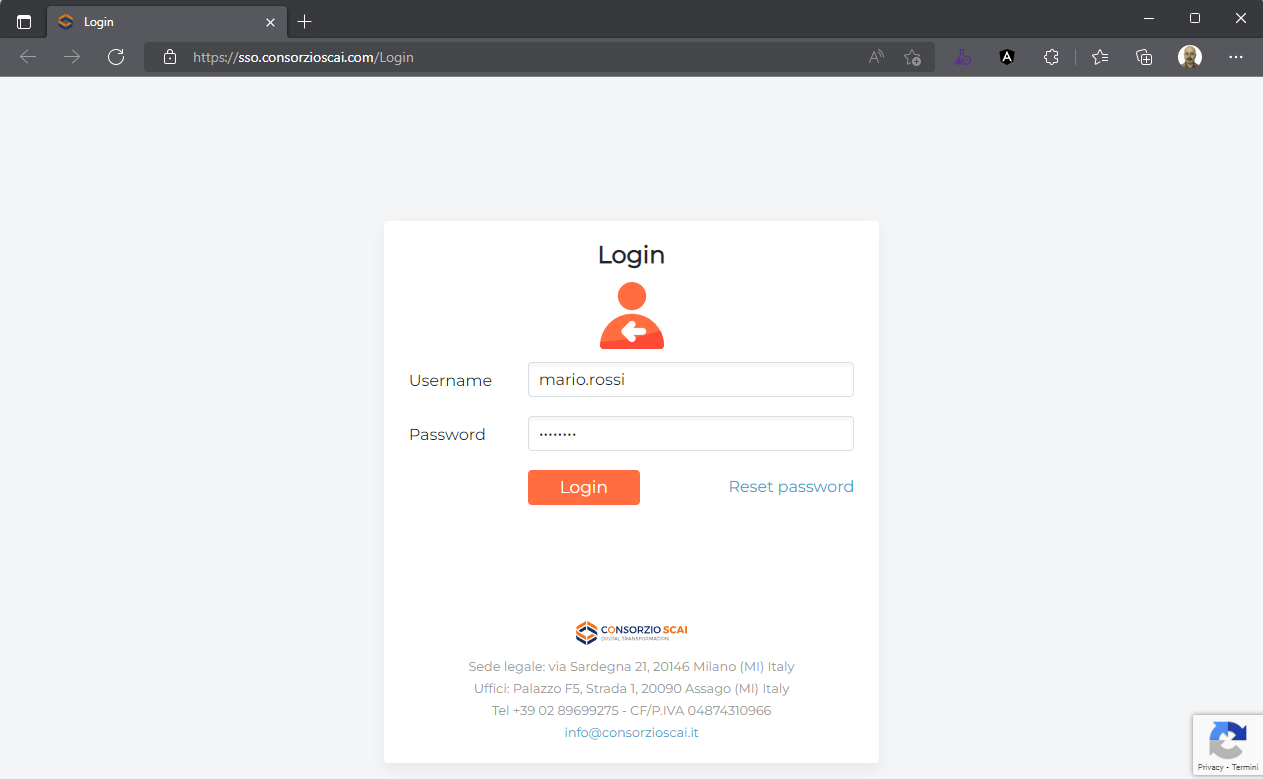The height and width of the screenshot is (779, 1263).
Task: Open the tab actions menu
Action: (x=22, y=20)
